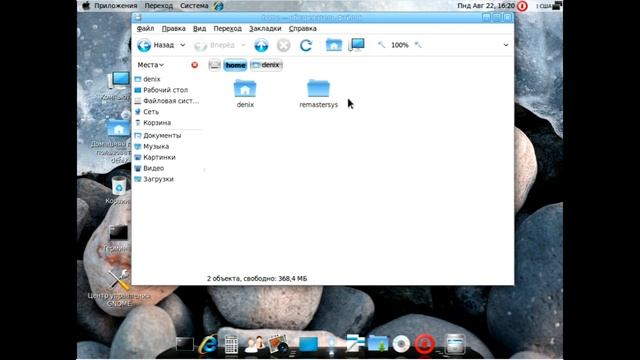Launch the browser globe in top panel
Viewport: 640px width, 360px height.
pyautogui.click(x=218, y=6)
